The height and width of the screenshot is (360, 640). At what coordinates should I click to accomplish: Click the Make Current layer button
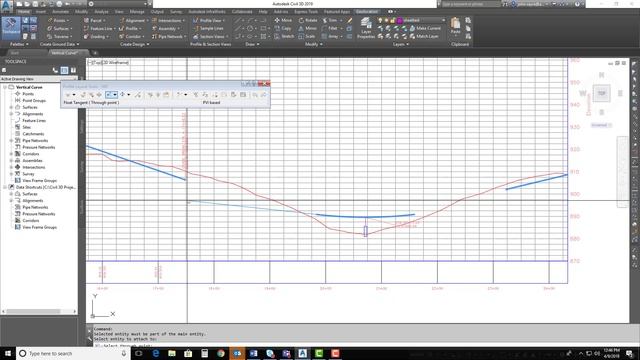[425, 28]
